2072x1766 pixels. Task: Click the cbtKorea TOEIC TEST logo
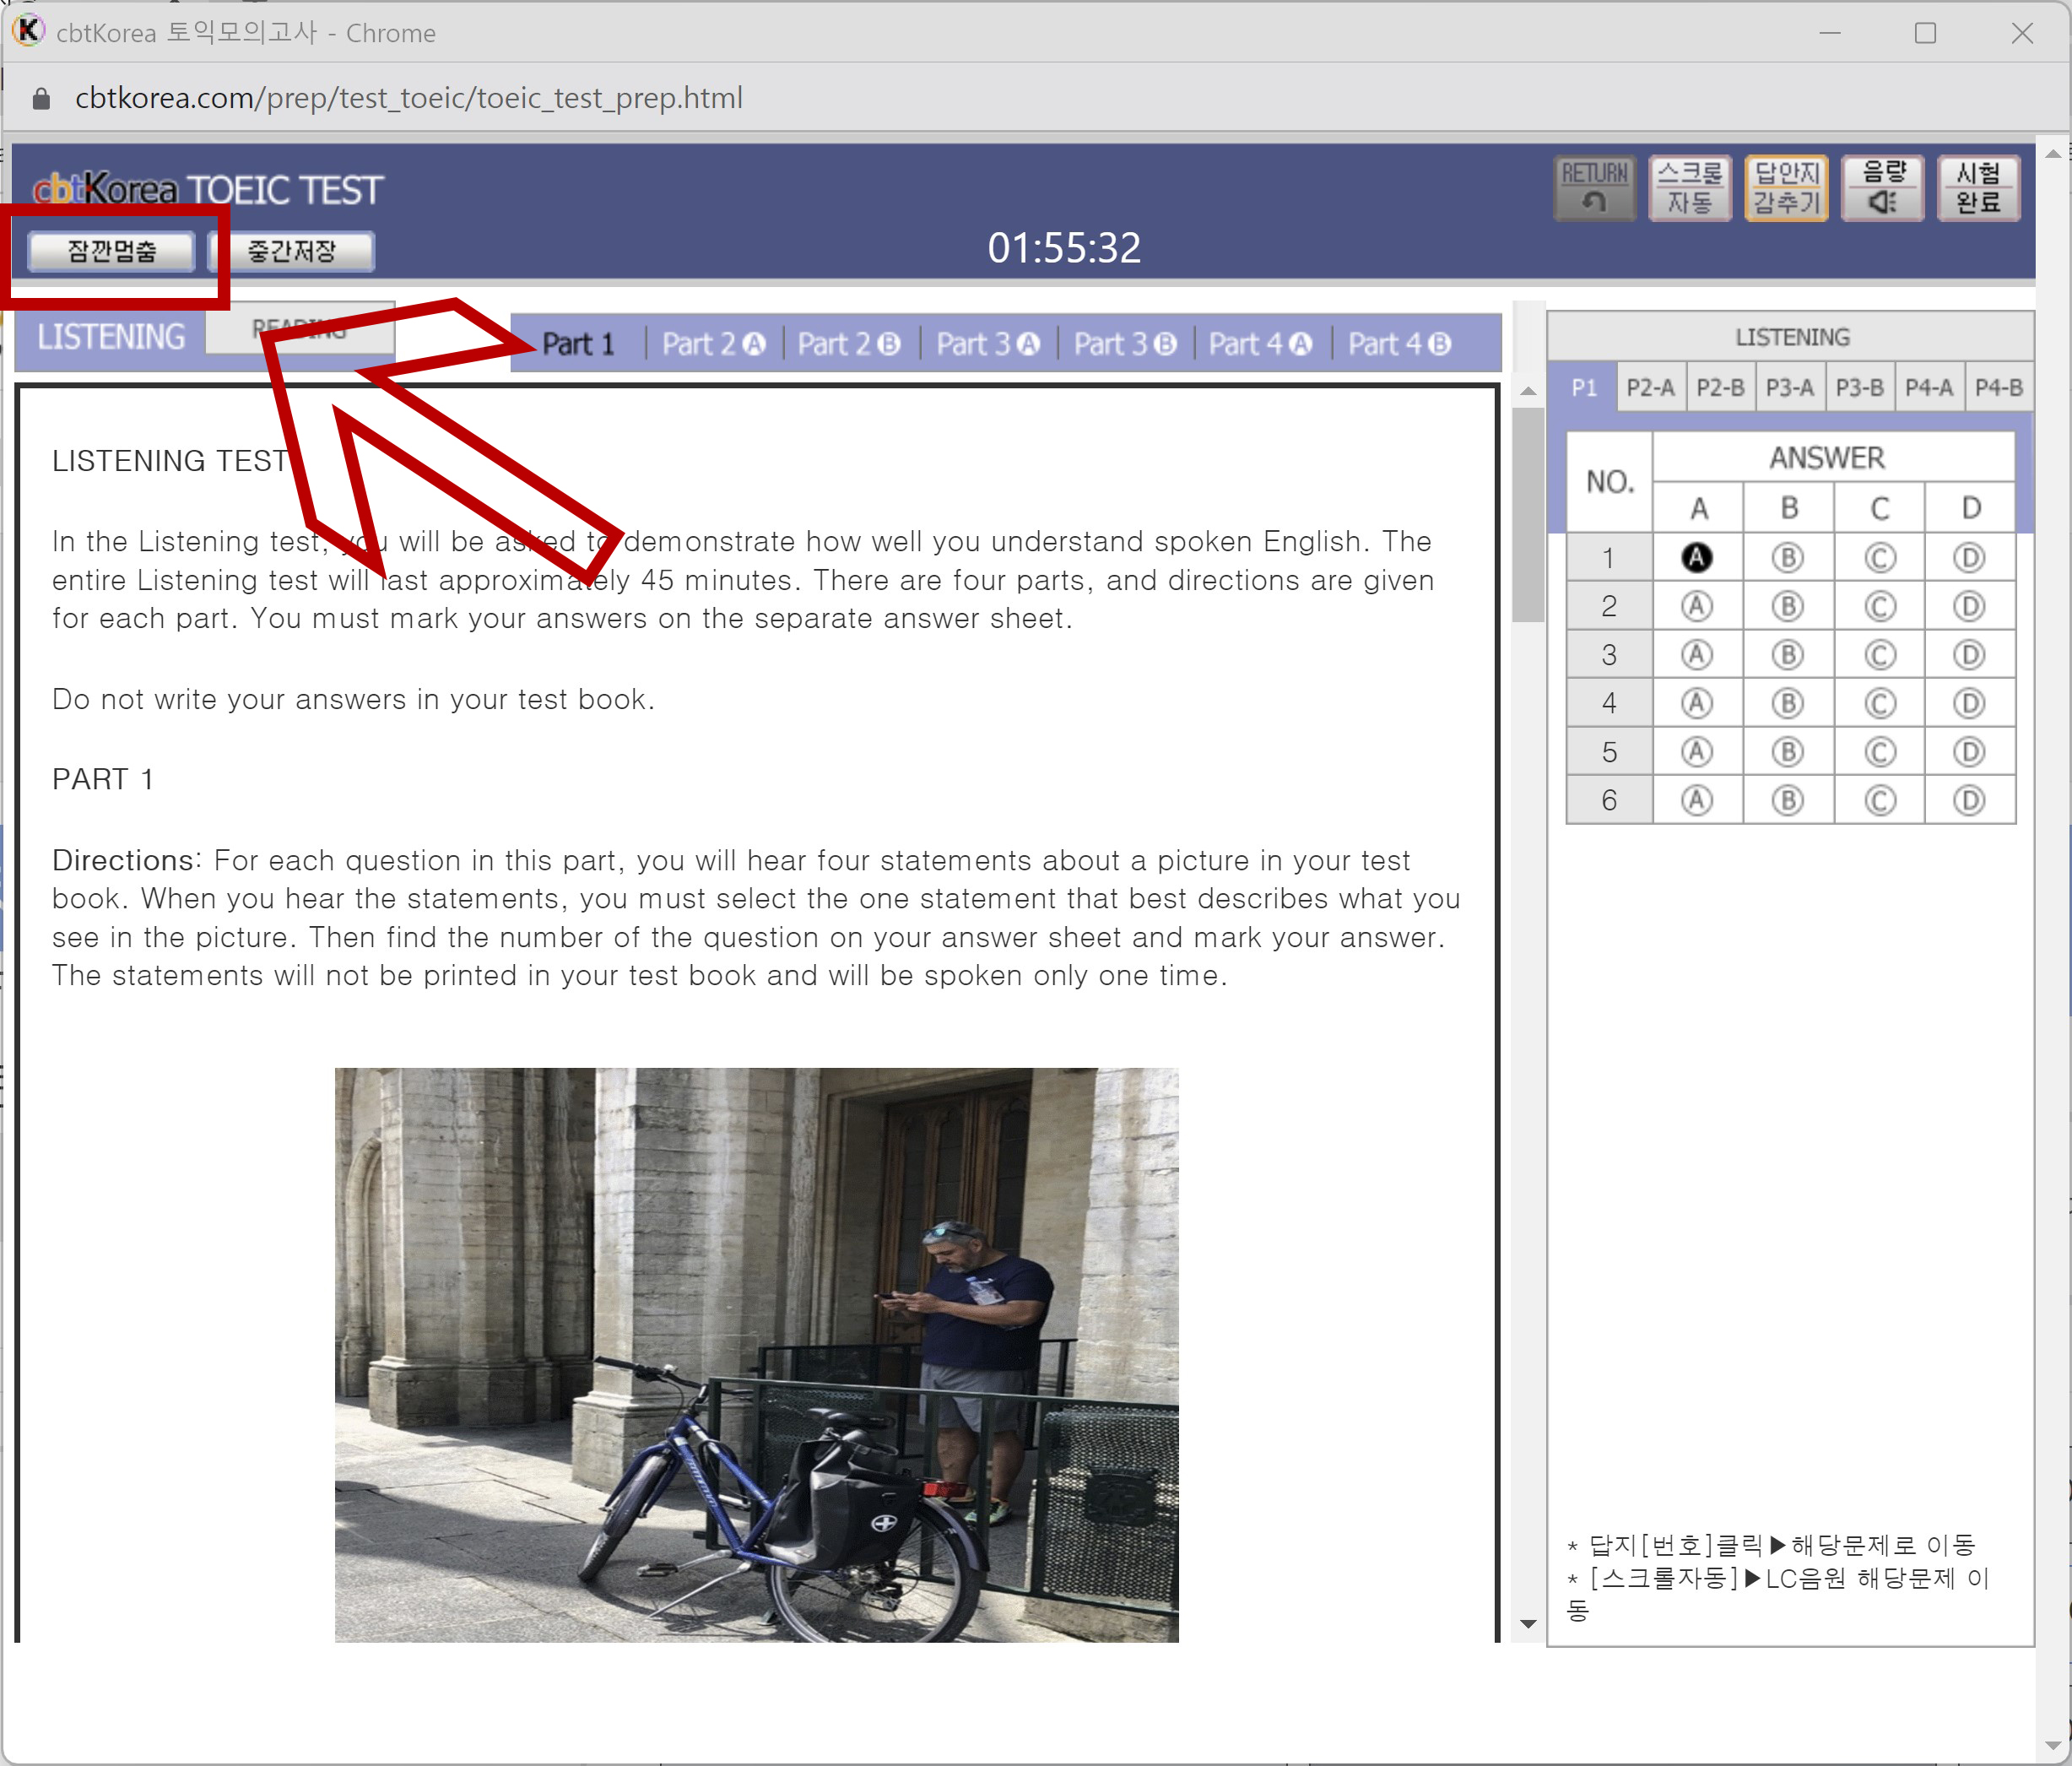[207, 189]
